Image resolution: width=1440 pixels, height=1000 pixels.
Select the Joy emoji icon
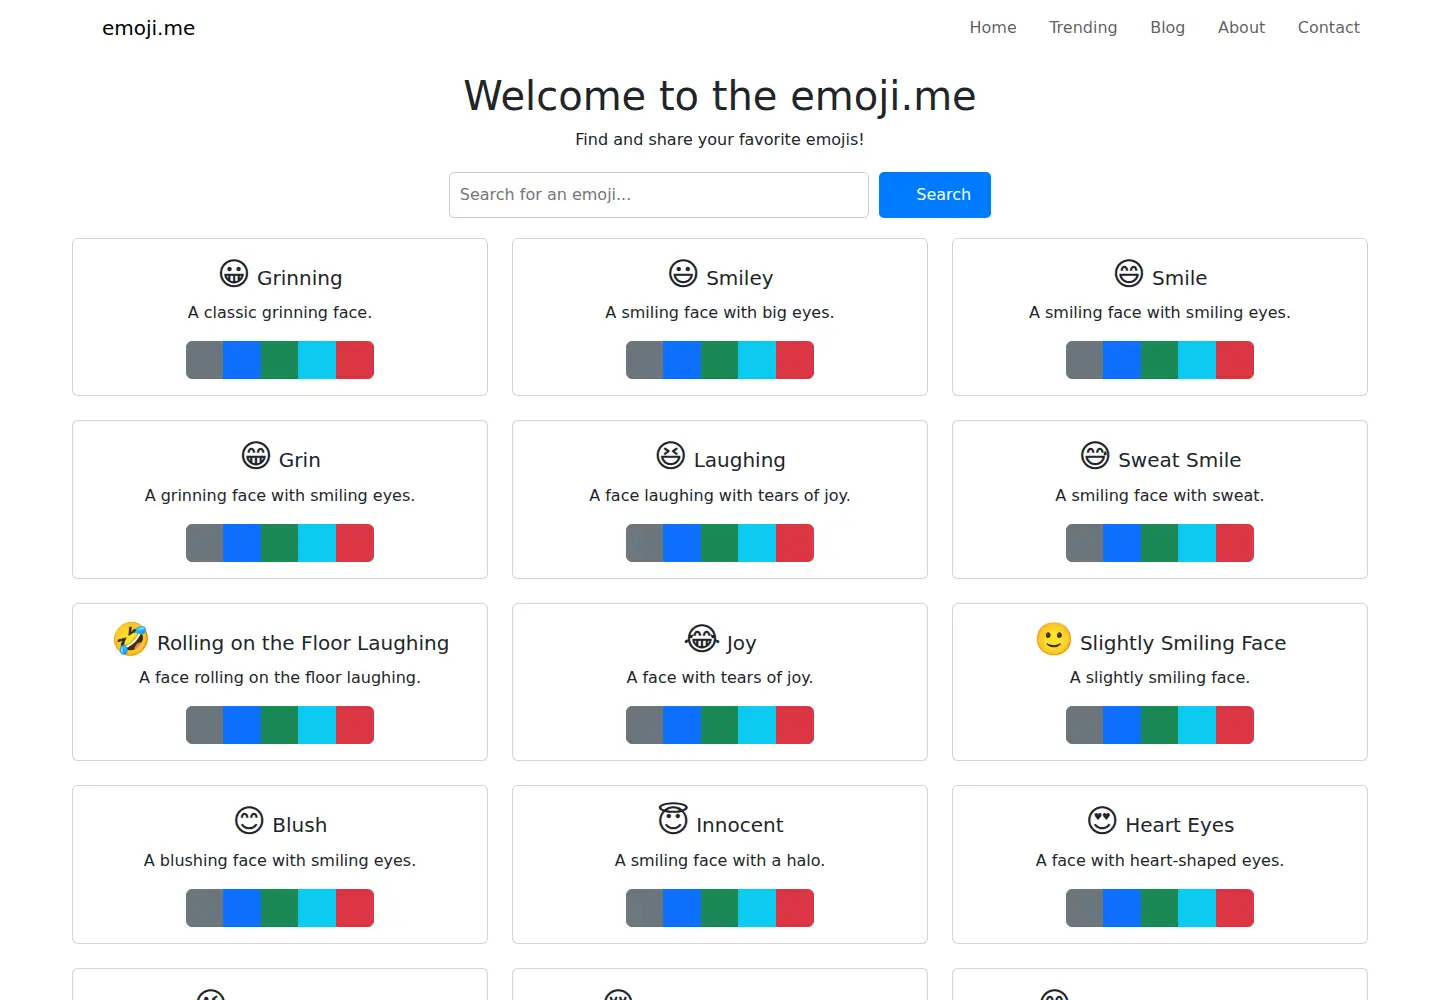pyautogui.click(x=702, y=639)
